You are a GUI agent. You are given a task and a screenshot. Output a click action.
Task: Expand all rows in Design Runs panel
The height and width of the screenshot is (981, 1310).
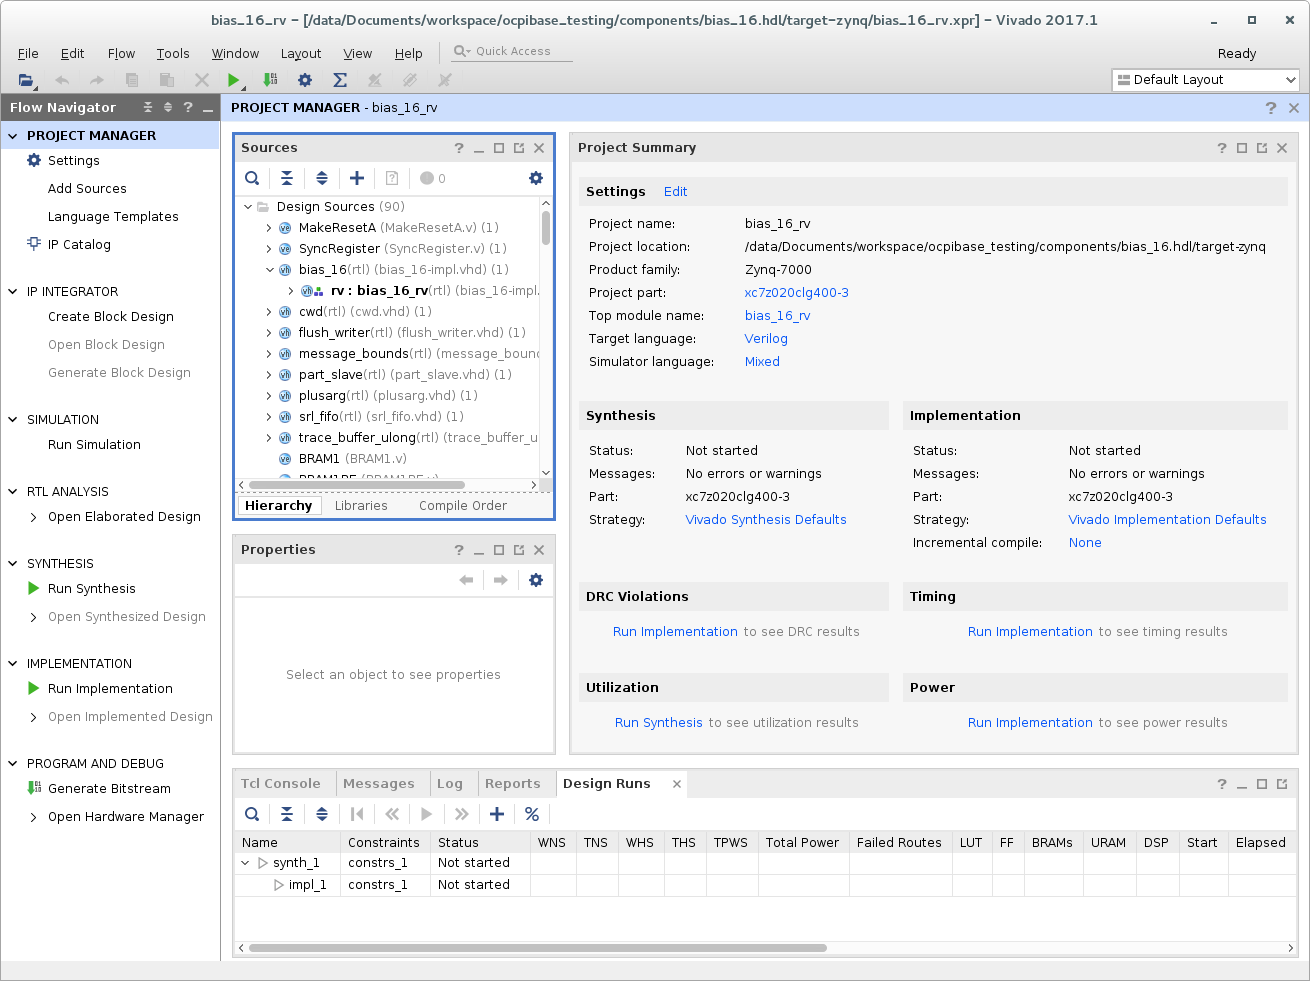322,814
